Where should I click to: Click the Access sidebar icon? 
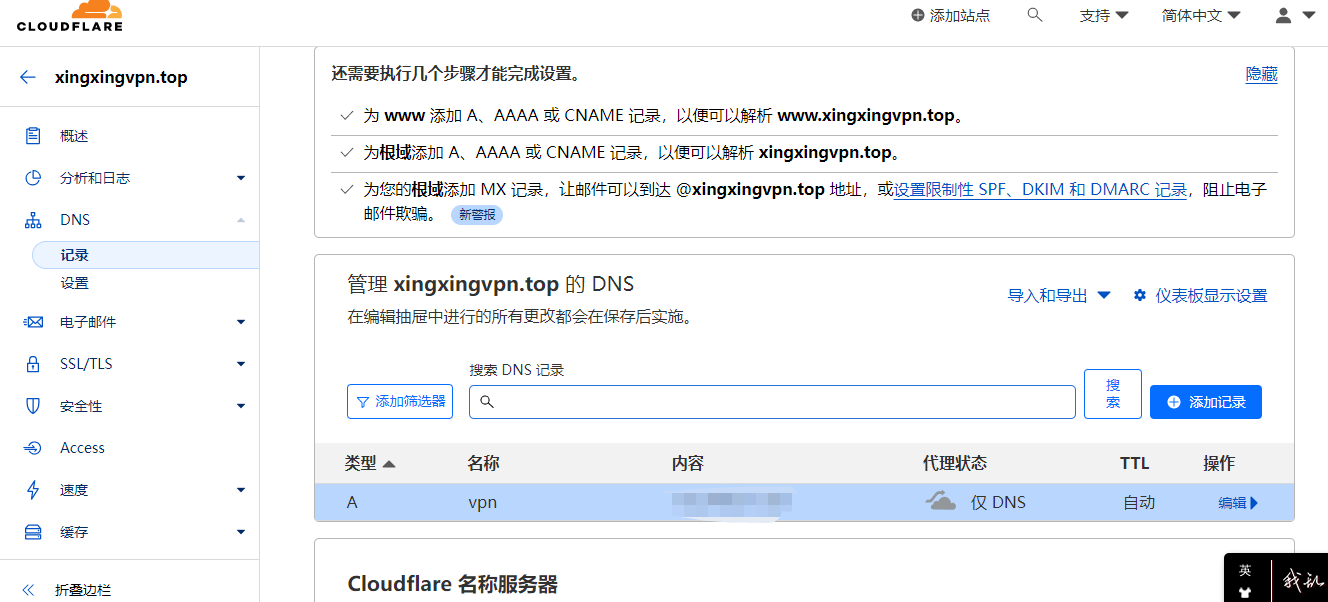point(33,448)
